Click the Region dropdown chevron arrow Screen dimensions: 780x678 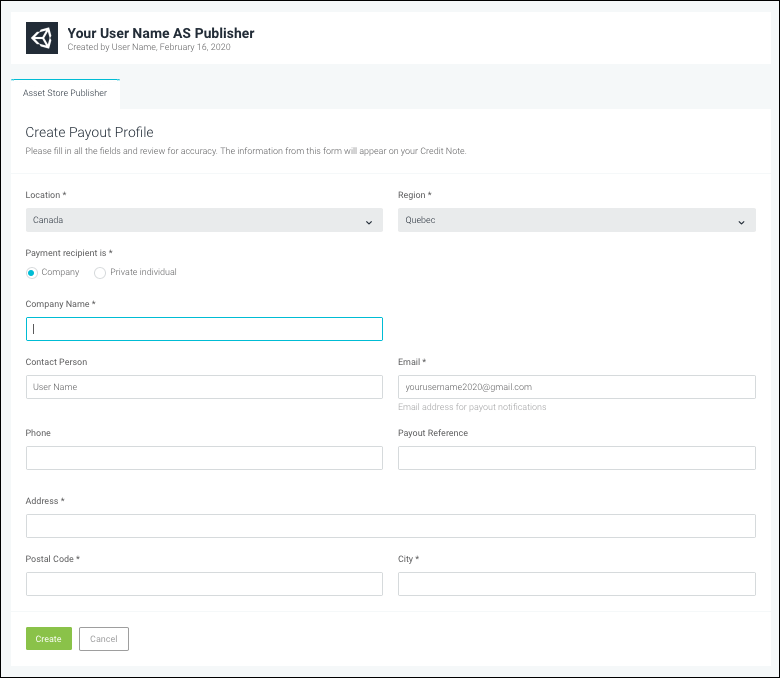pos(742,221)
